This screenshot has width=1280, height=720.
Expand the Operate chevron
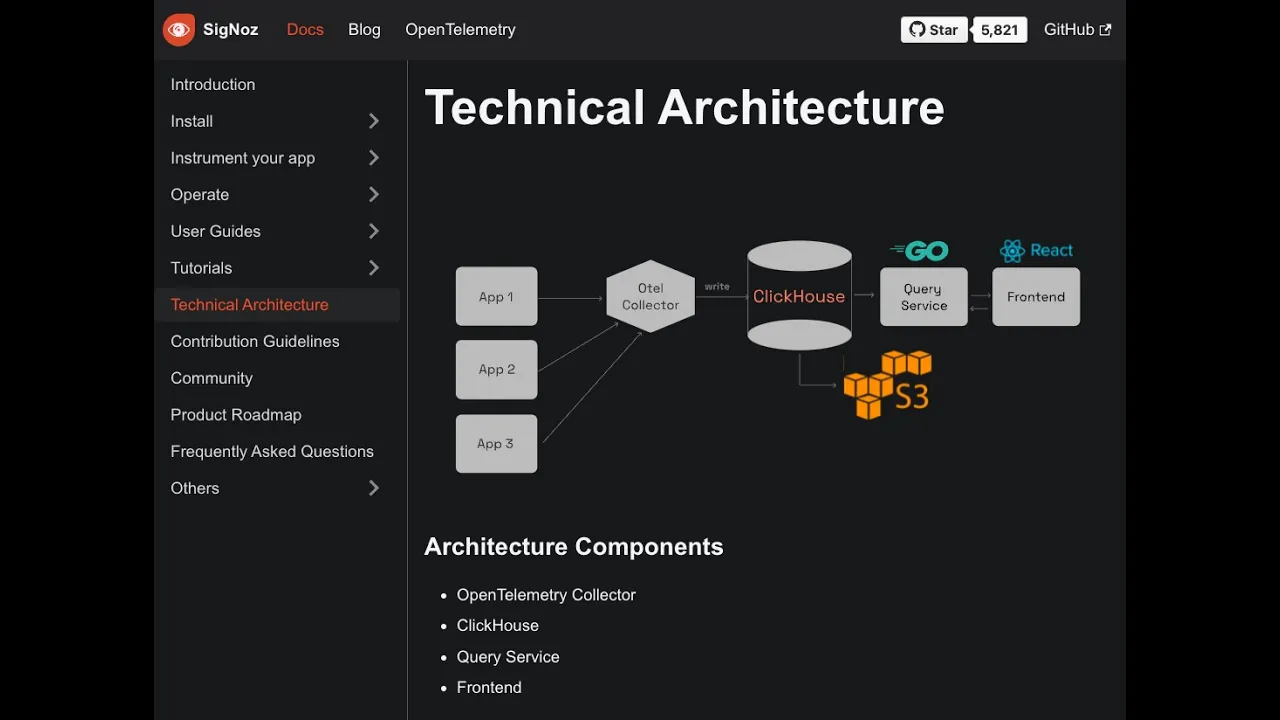(374, 195)
